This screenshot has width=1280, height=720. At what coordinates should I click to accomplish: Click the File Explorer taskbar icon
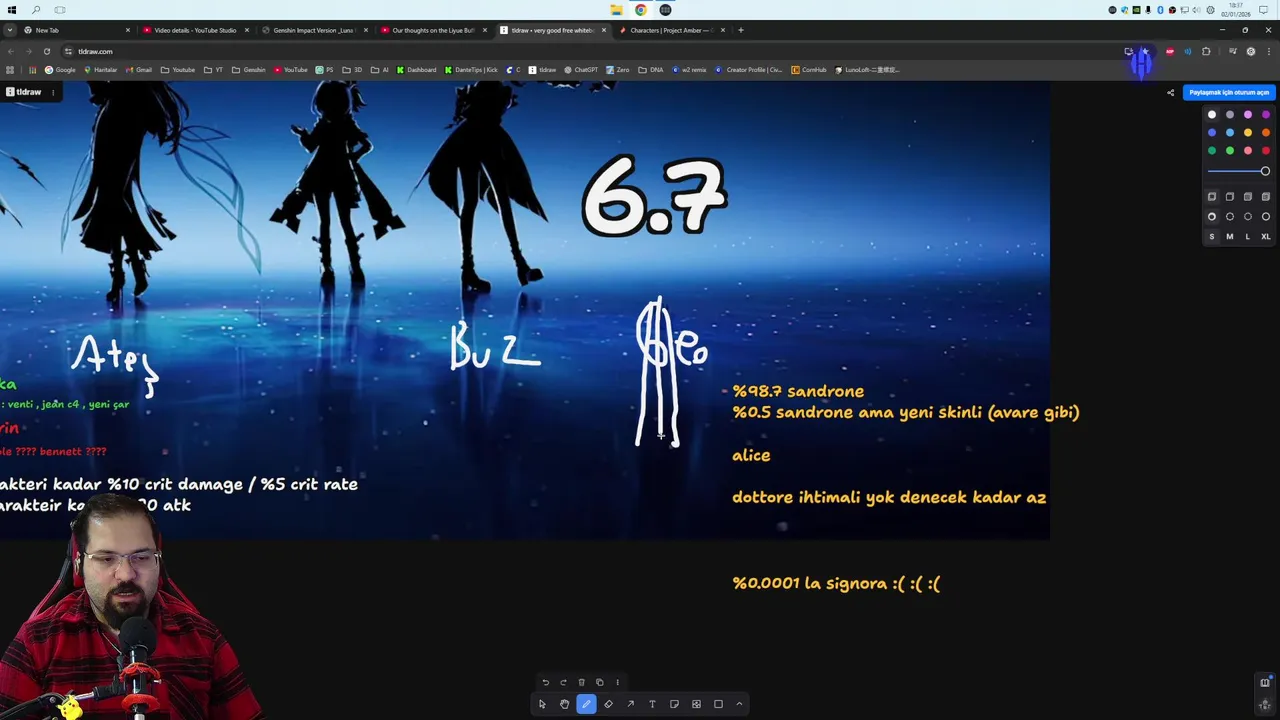click(x=617, y=10)
